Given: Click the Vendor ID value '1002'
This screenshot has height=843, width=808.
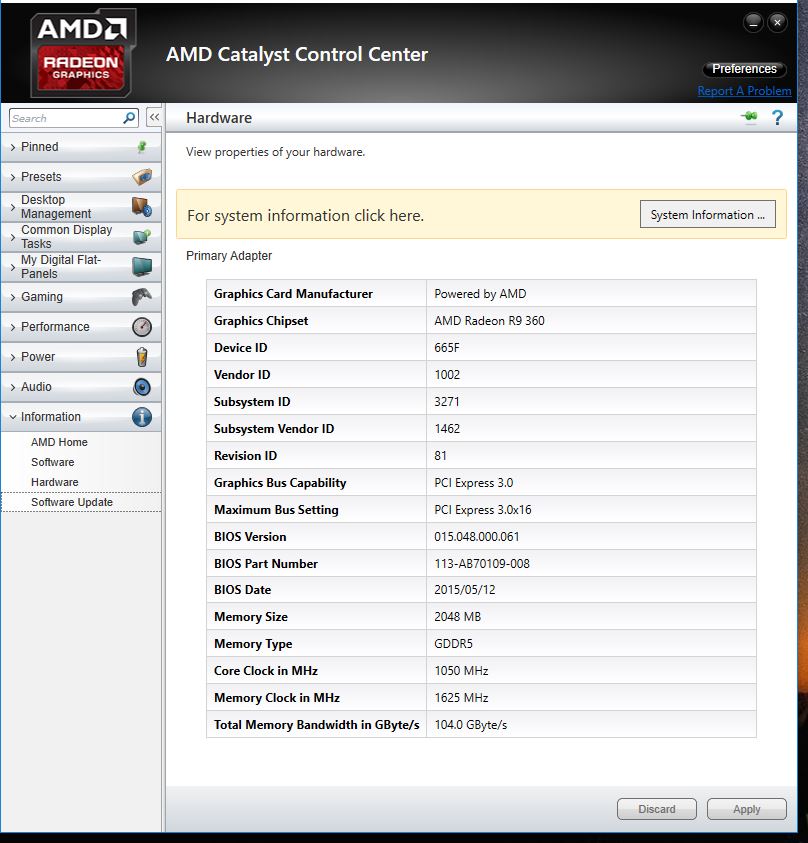Looking at the screenshot, I should click(x=447, y=374).
